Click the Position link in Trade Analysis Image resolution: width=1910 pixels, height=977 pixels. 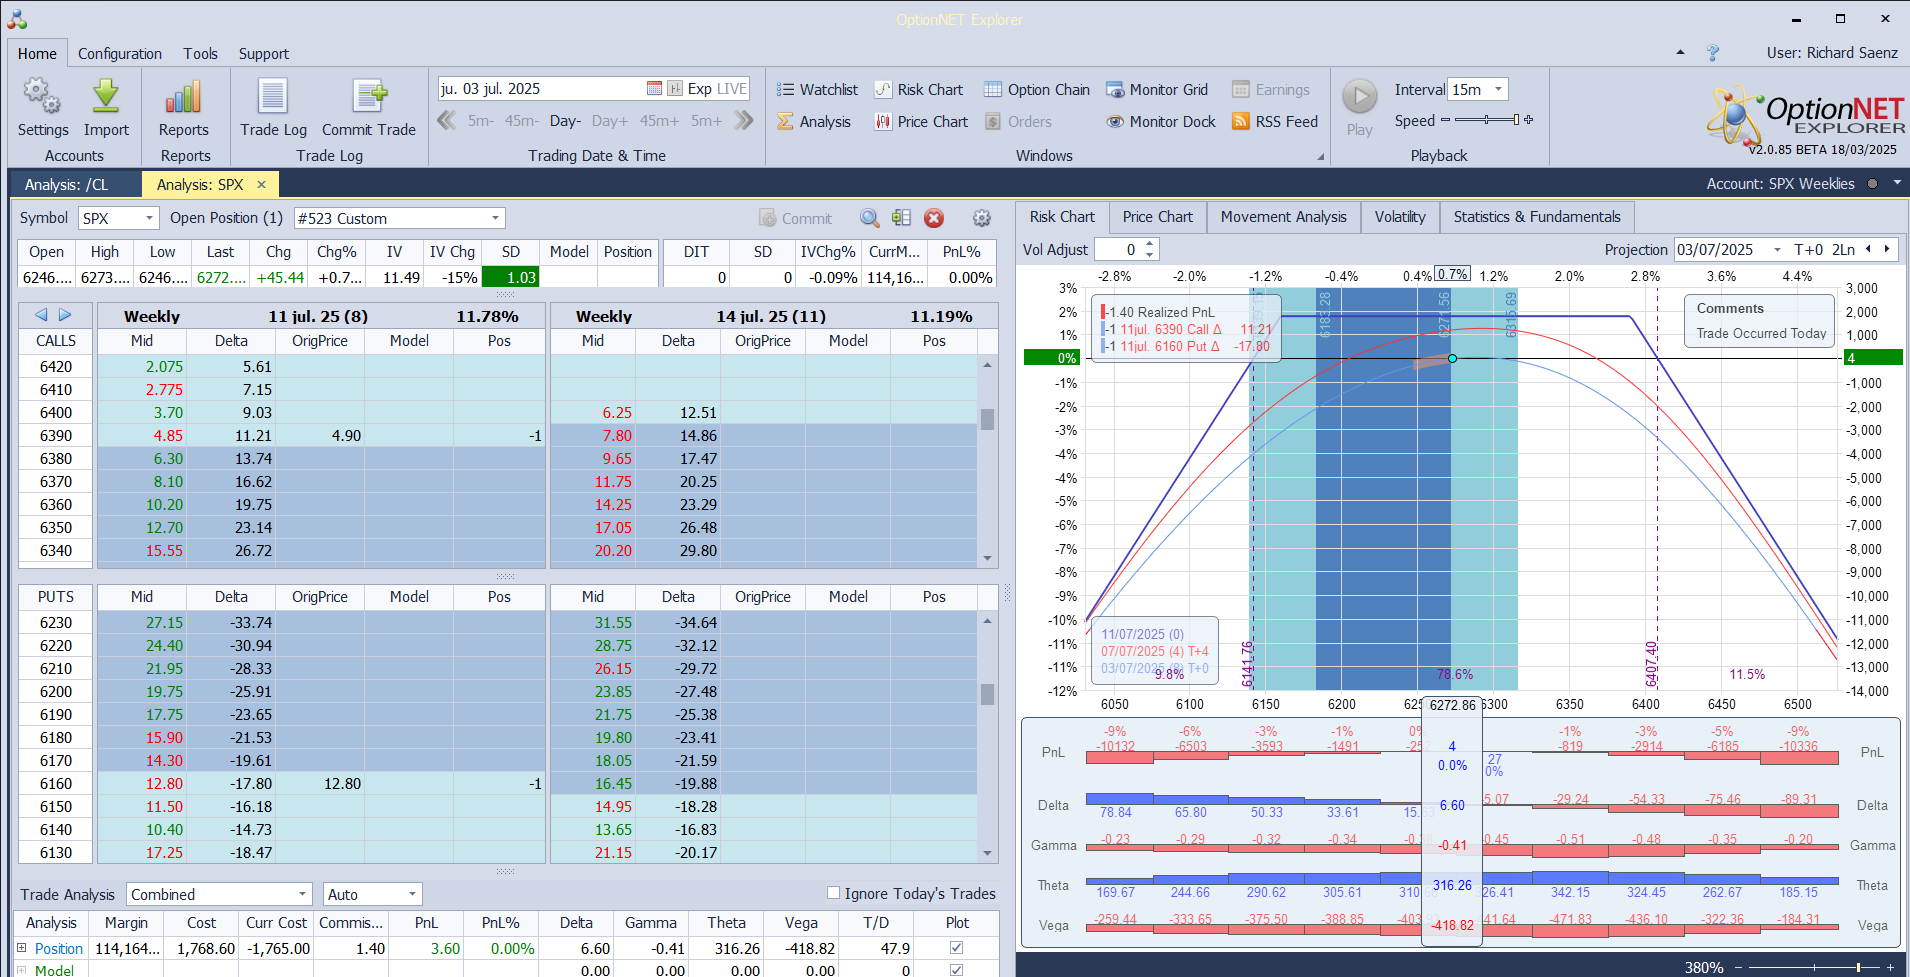(x=59, y=949)
